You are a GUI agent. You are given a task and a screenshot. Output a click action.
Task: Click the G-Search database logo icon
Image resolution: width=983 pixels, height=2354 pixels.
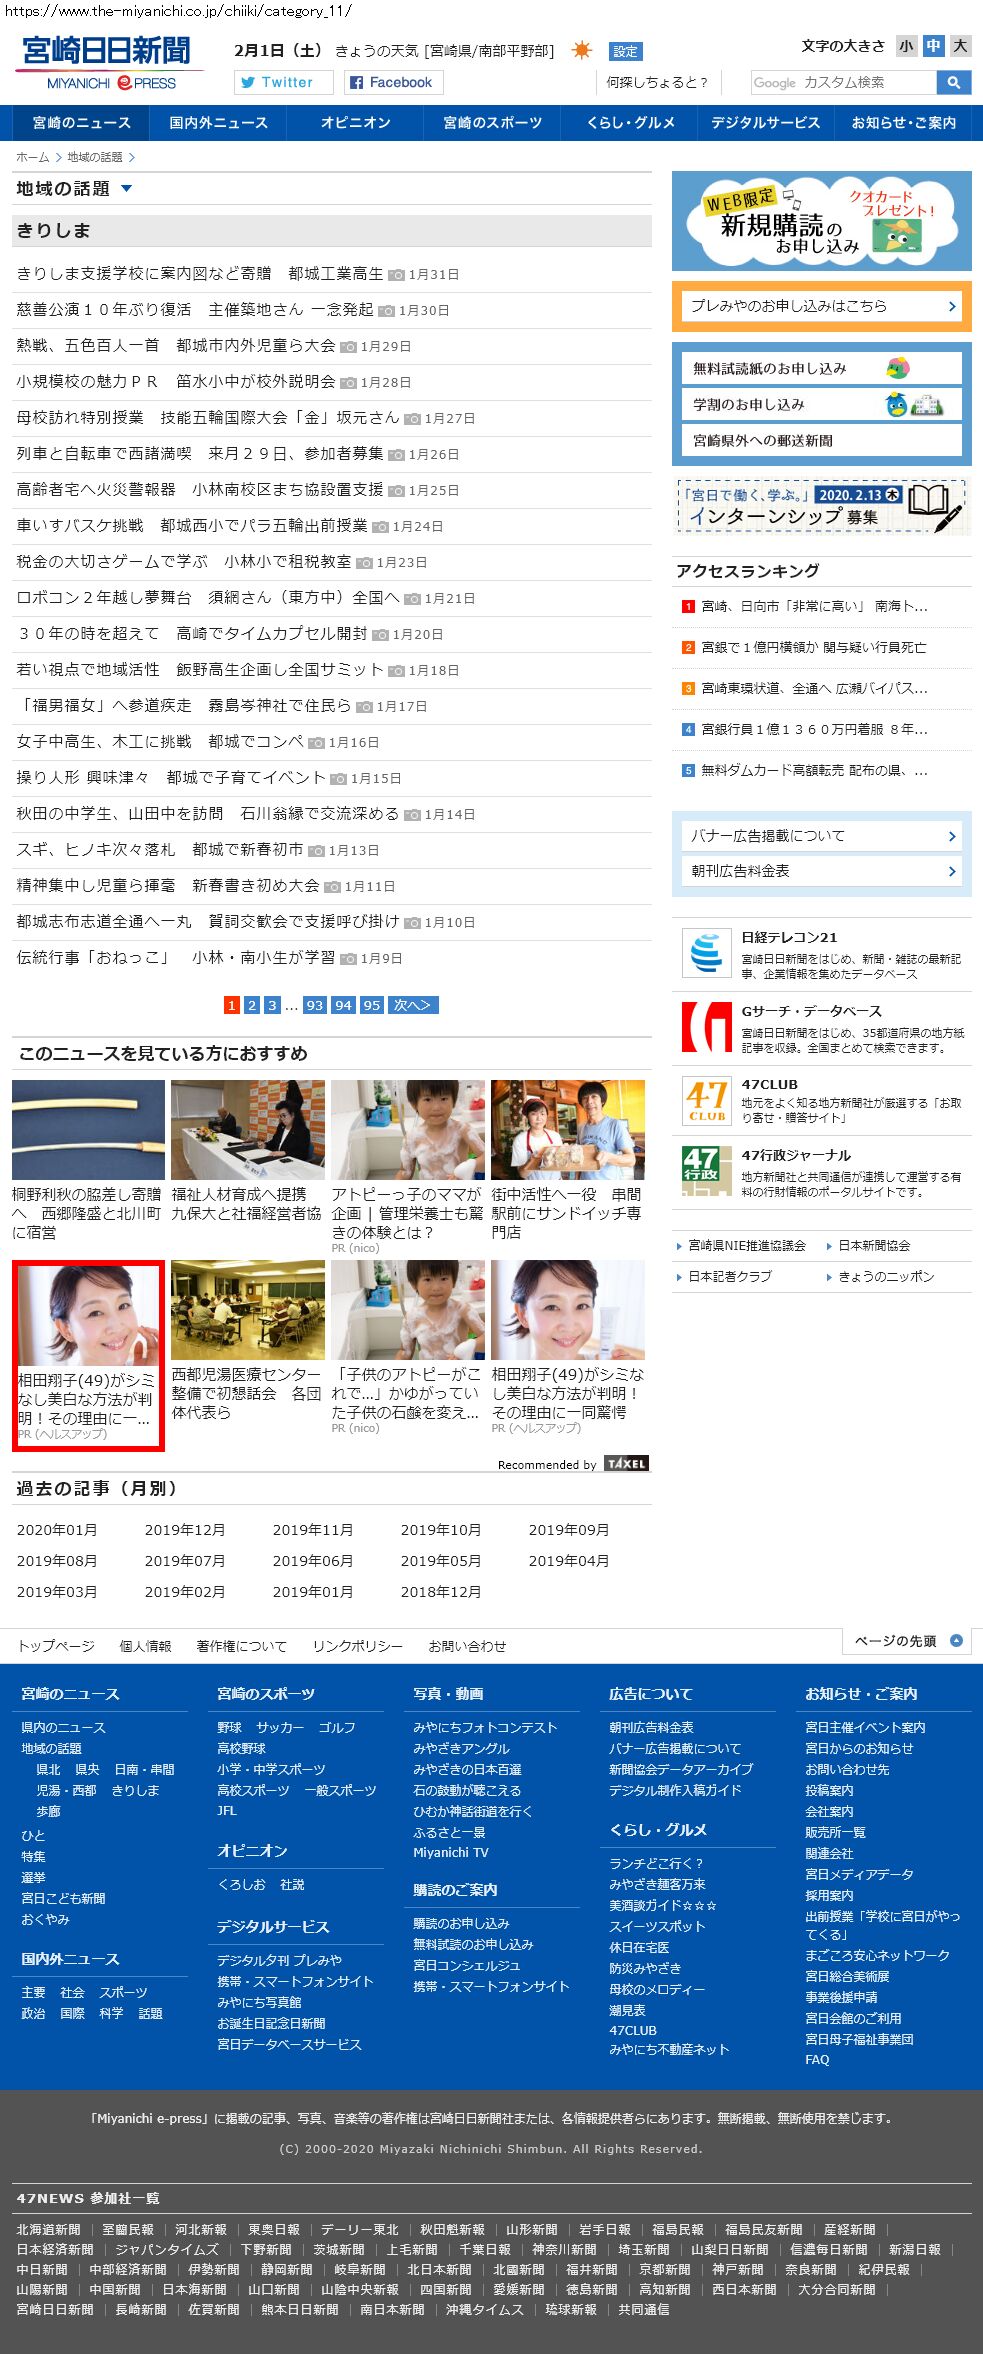706,1027
